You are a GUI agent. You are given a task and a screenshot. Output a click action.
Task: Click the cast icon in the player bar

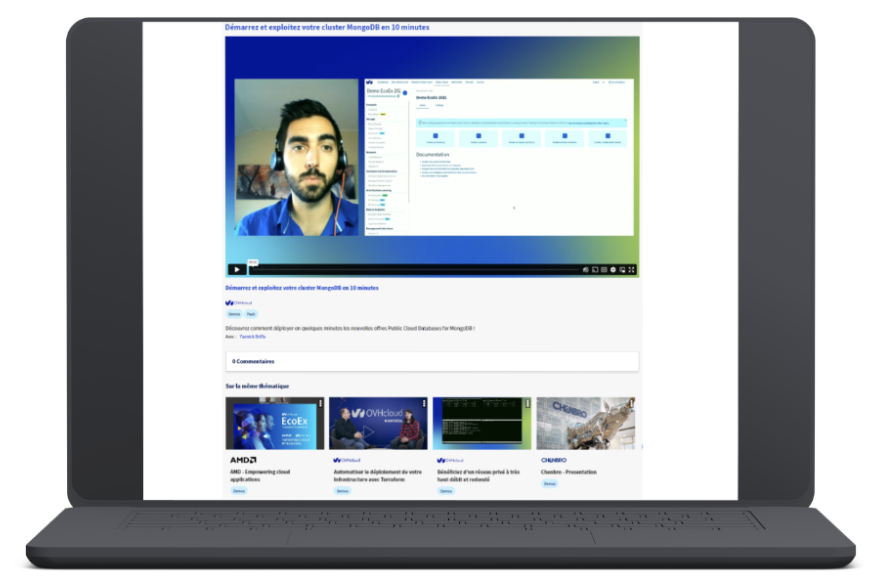[595, 269]
